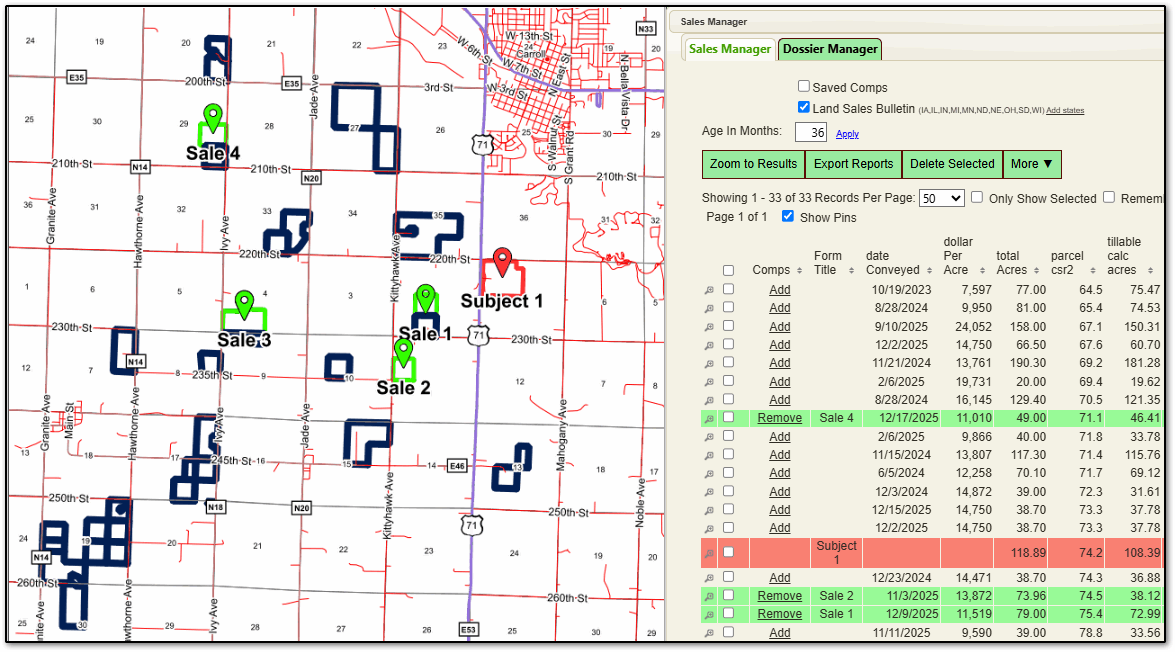Check the select-all checkbox in table header
The width and height of the screenshot is (1175, 652).
click(x=728, y=270)
